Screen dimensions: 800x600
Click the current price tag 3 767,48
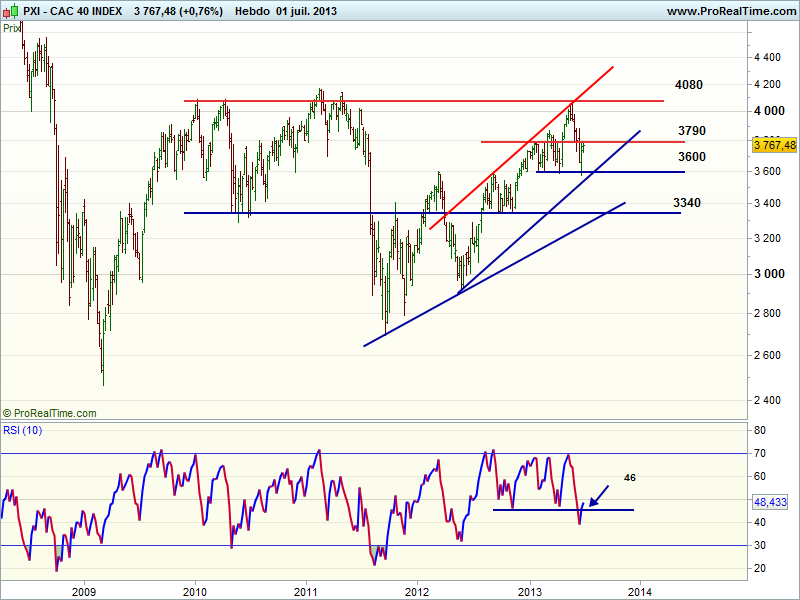(x=774, y=145)
